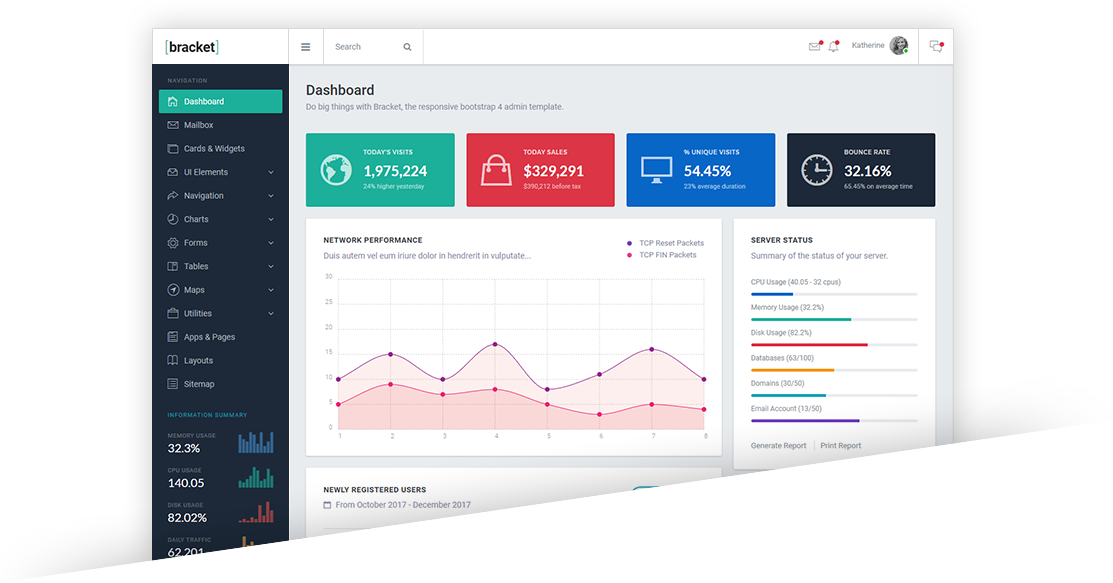The width and height of the screenshot is (1113, 583).
Task: Click the search magnifier icon
Action: point(407,47)
